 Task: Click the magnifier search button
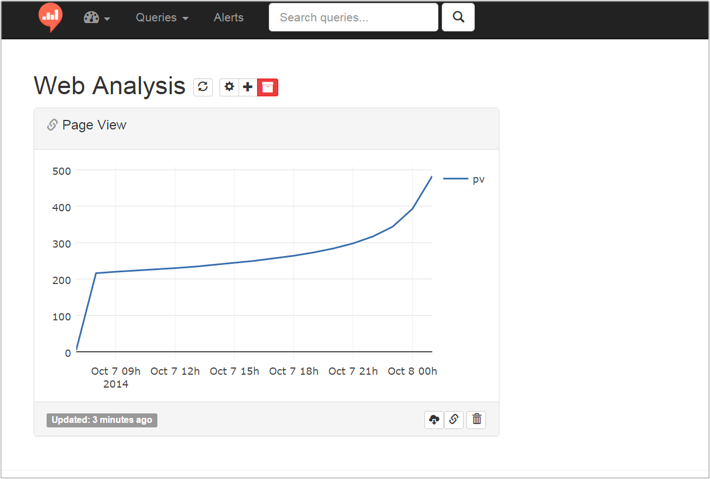pyautogui.click(x=458, y=18)
